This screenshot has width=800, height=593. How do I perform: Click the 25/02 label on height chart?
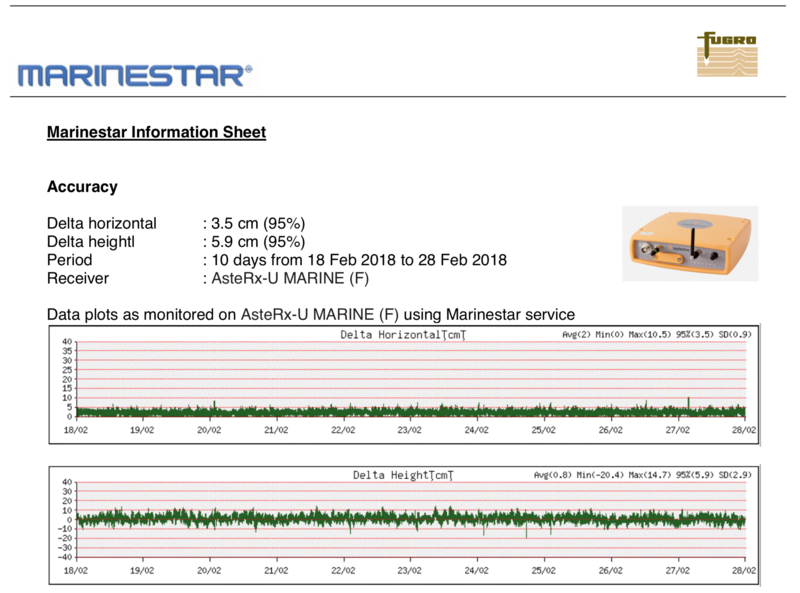coord(543,571)
